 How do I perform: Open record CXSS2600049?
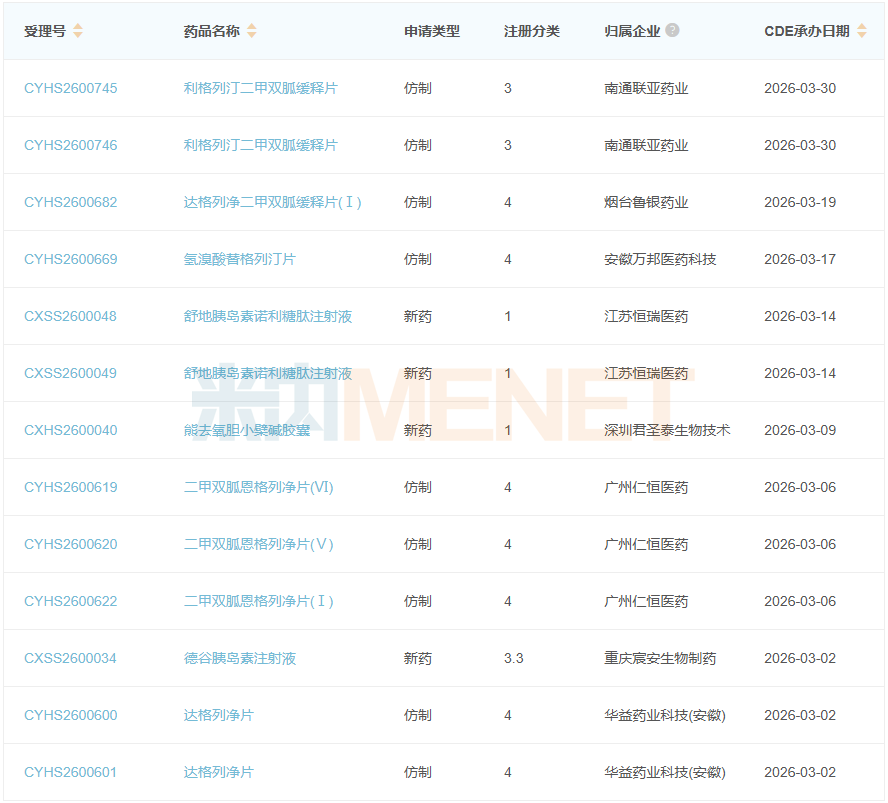click(x=70, y=373)
